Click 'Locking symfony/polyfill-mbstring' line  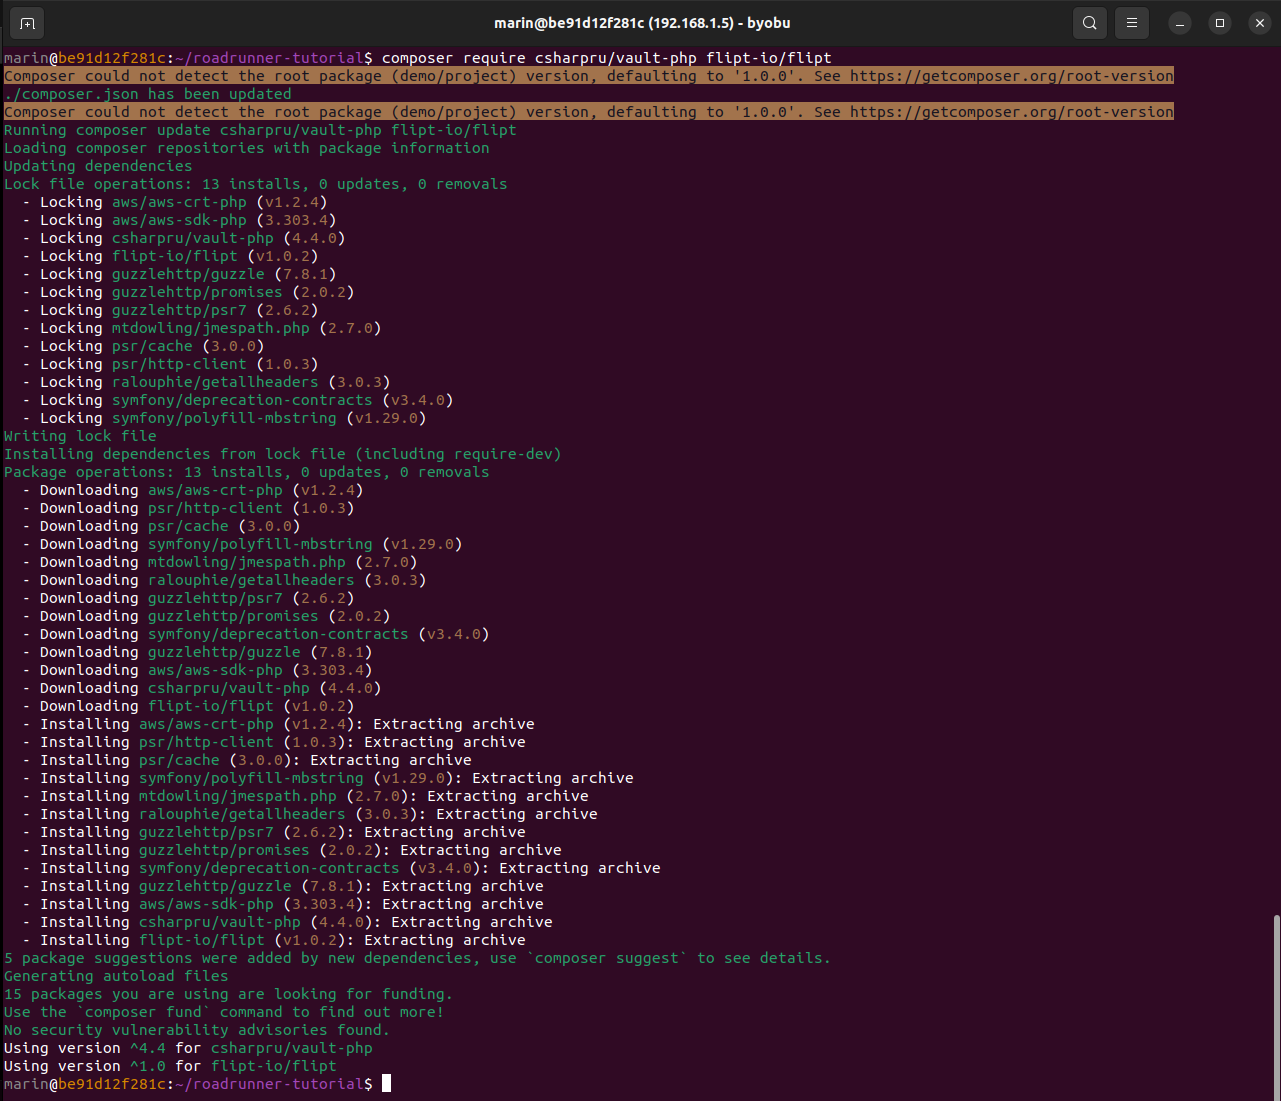pyautogui.click(x=224, y=418)
